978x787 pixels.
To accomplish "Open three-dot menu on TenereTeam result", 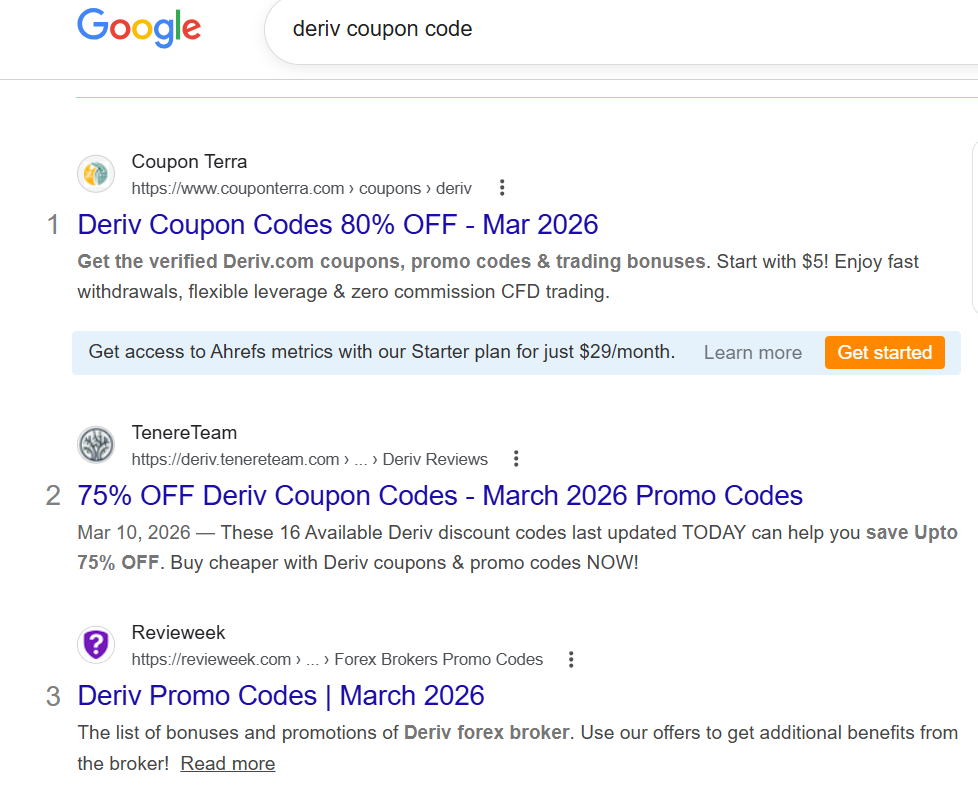I will [x=516, y=458].
